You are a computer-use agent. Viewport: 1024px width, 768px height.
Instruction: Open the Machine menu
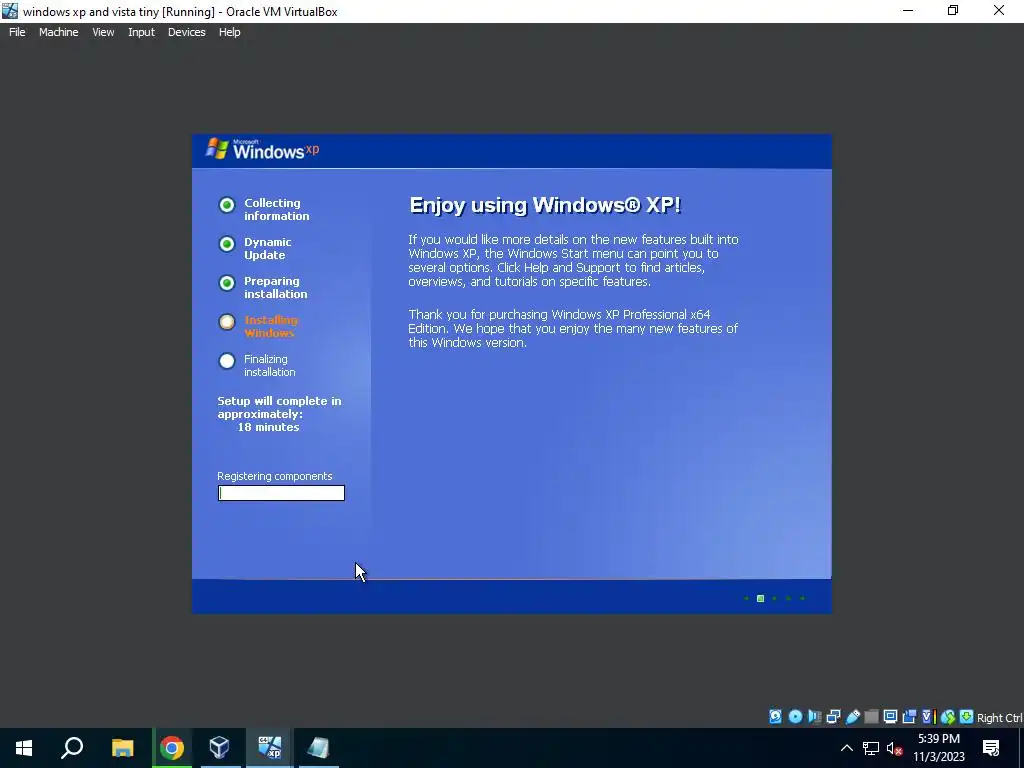pyautogui.click(x=58, y=32)
